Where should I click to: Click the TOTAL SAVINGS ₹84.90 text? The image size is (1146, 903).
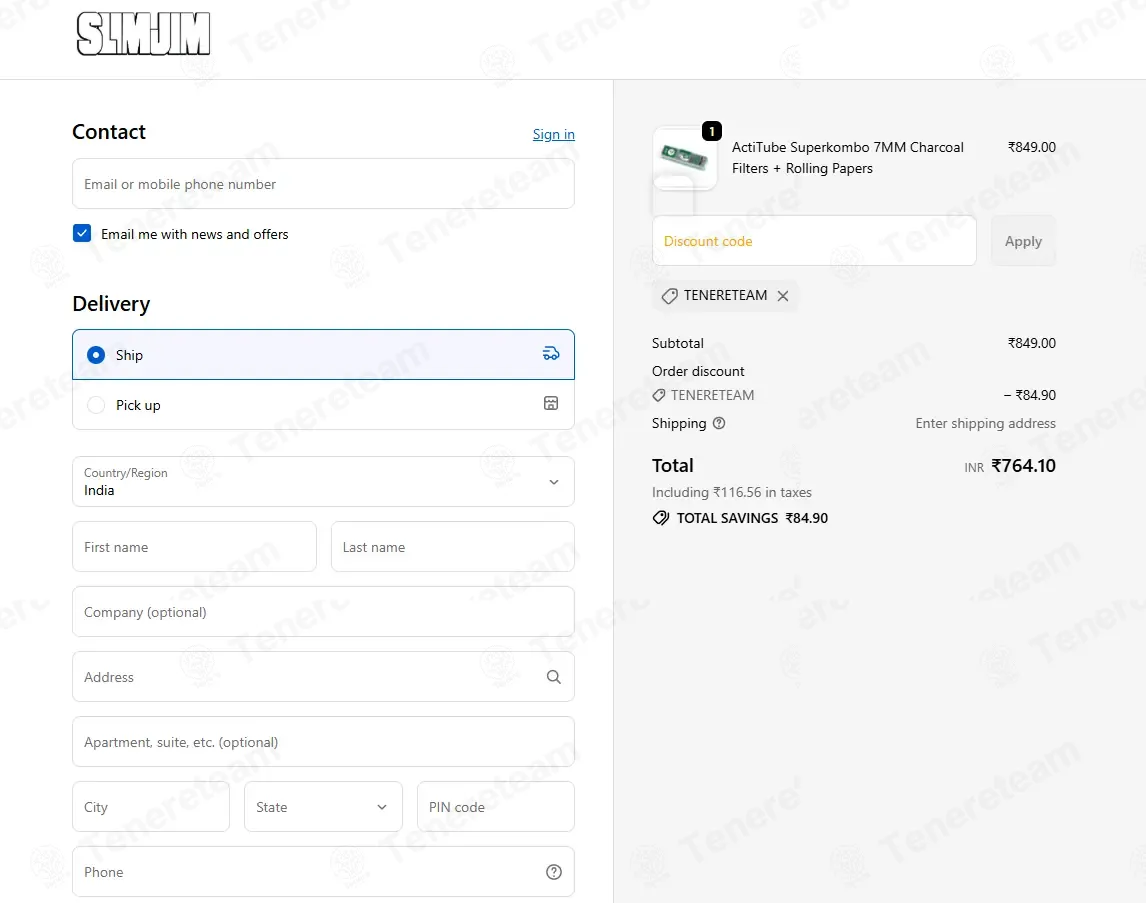pos(752,518)
